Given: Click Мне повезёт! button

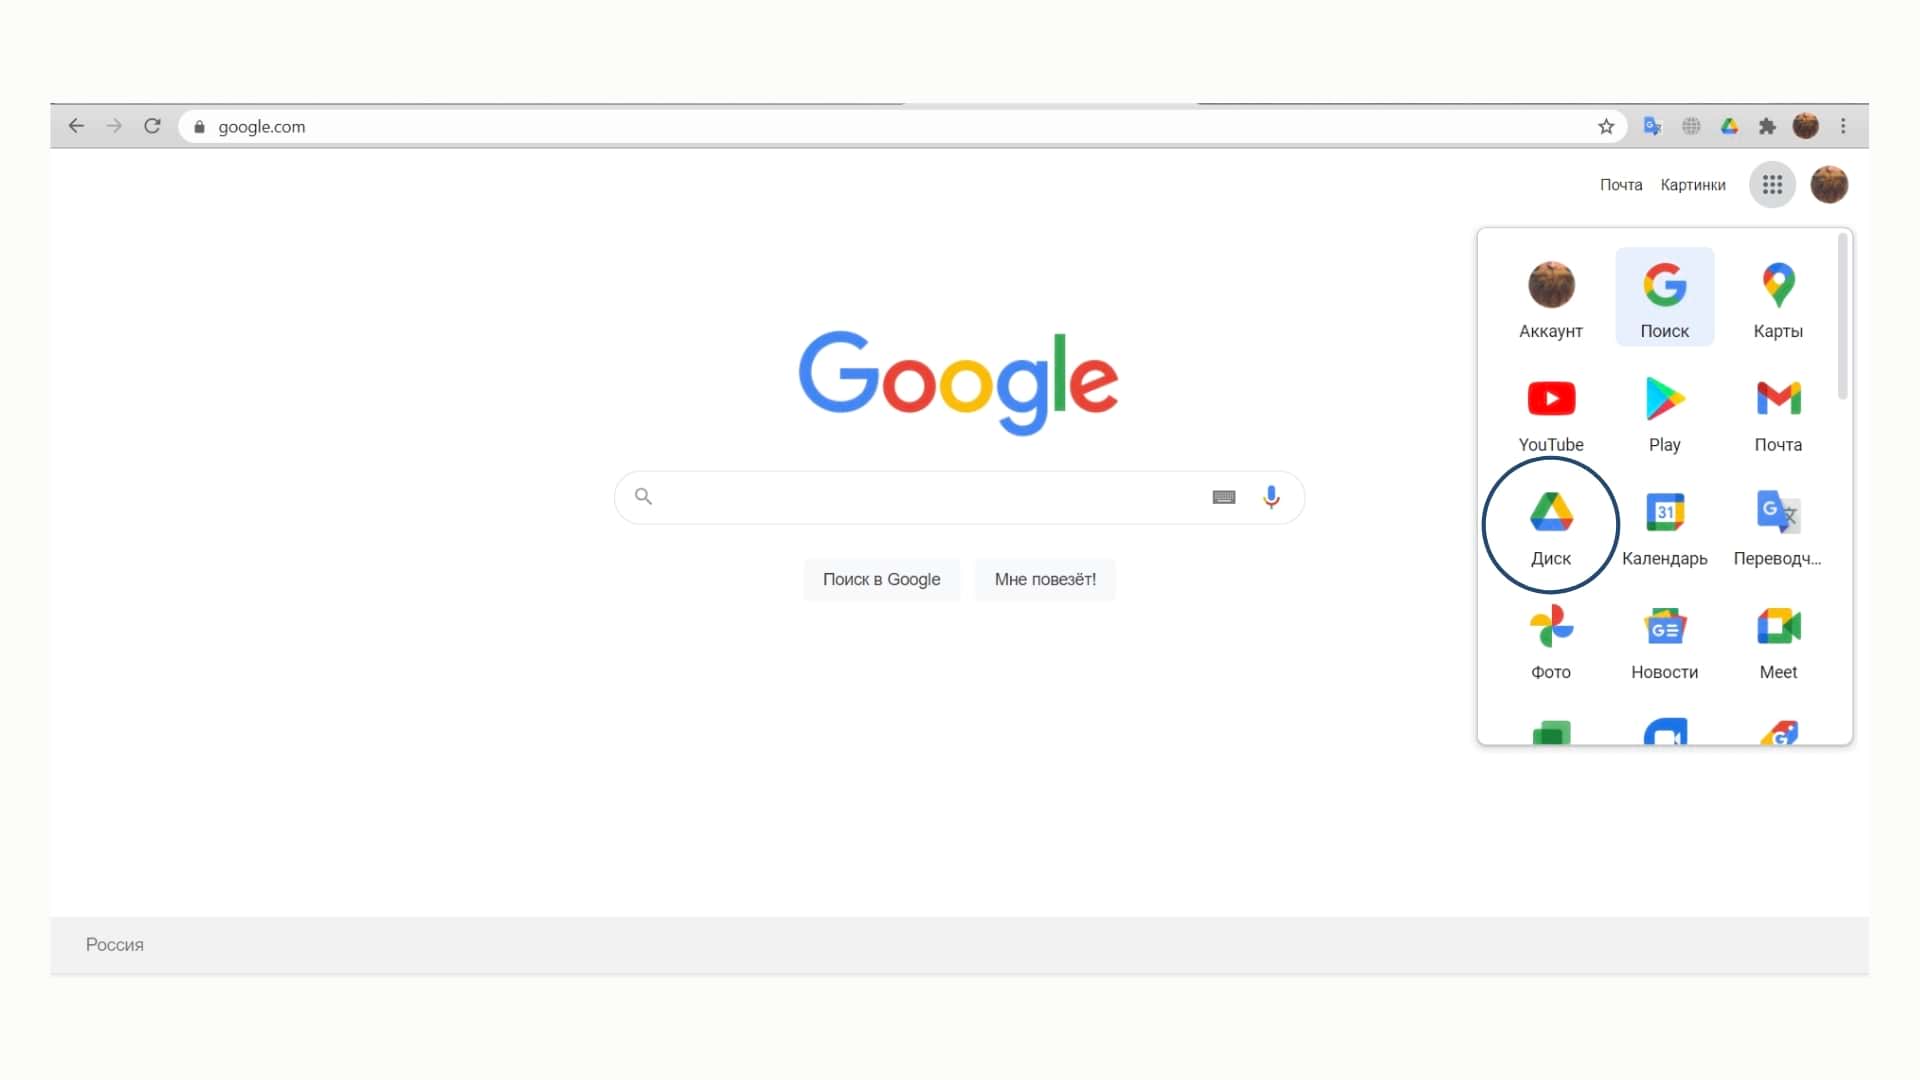Looking at the screenshot, I should pyautogui.click(x=1044, y=579).
